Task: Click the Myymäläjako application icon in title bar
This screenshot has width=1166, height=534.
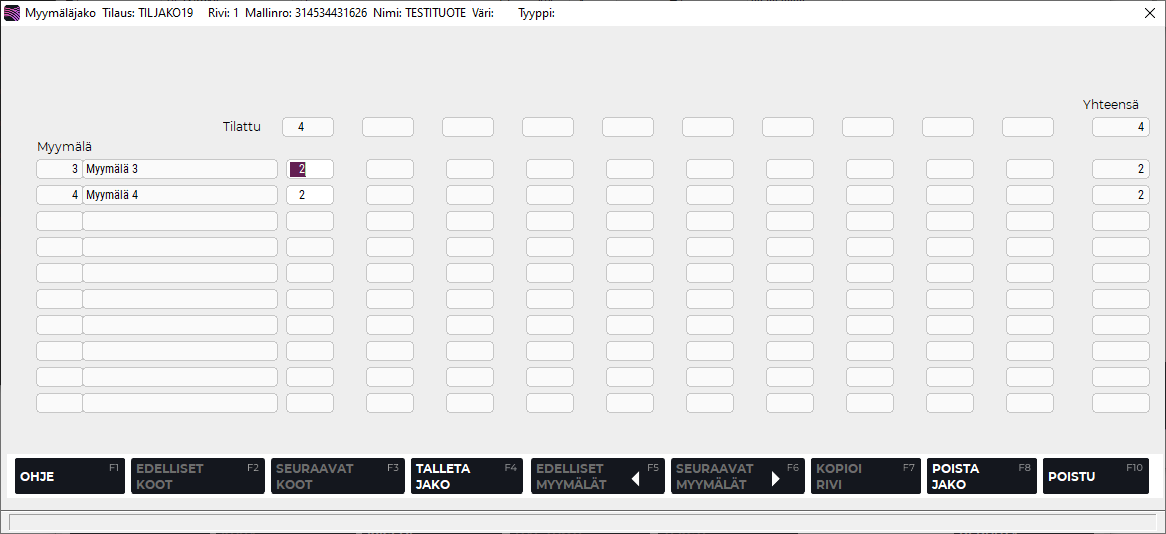Action: pos(12,13)
